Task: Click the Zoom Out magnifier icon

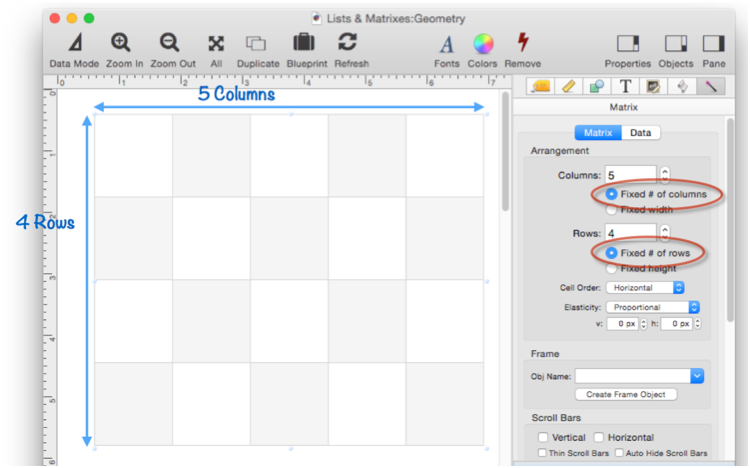Action: tap(171, 43)
